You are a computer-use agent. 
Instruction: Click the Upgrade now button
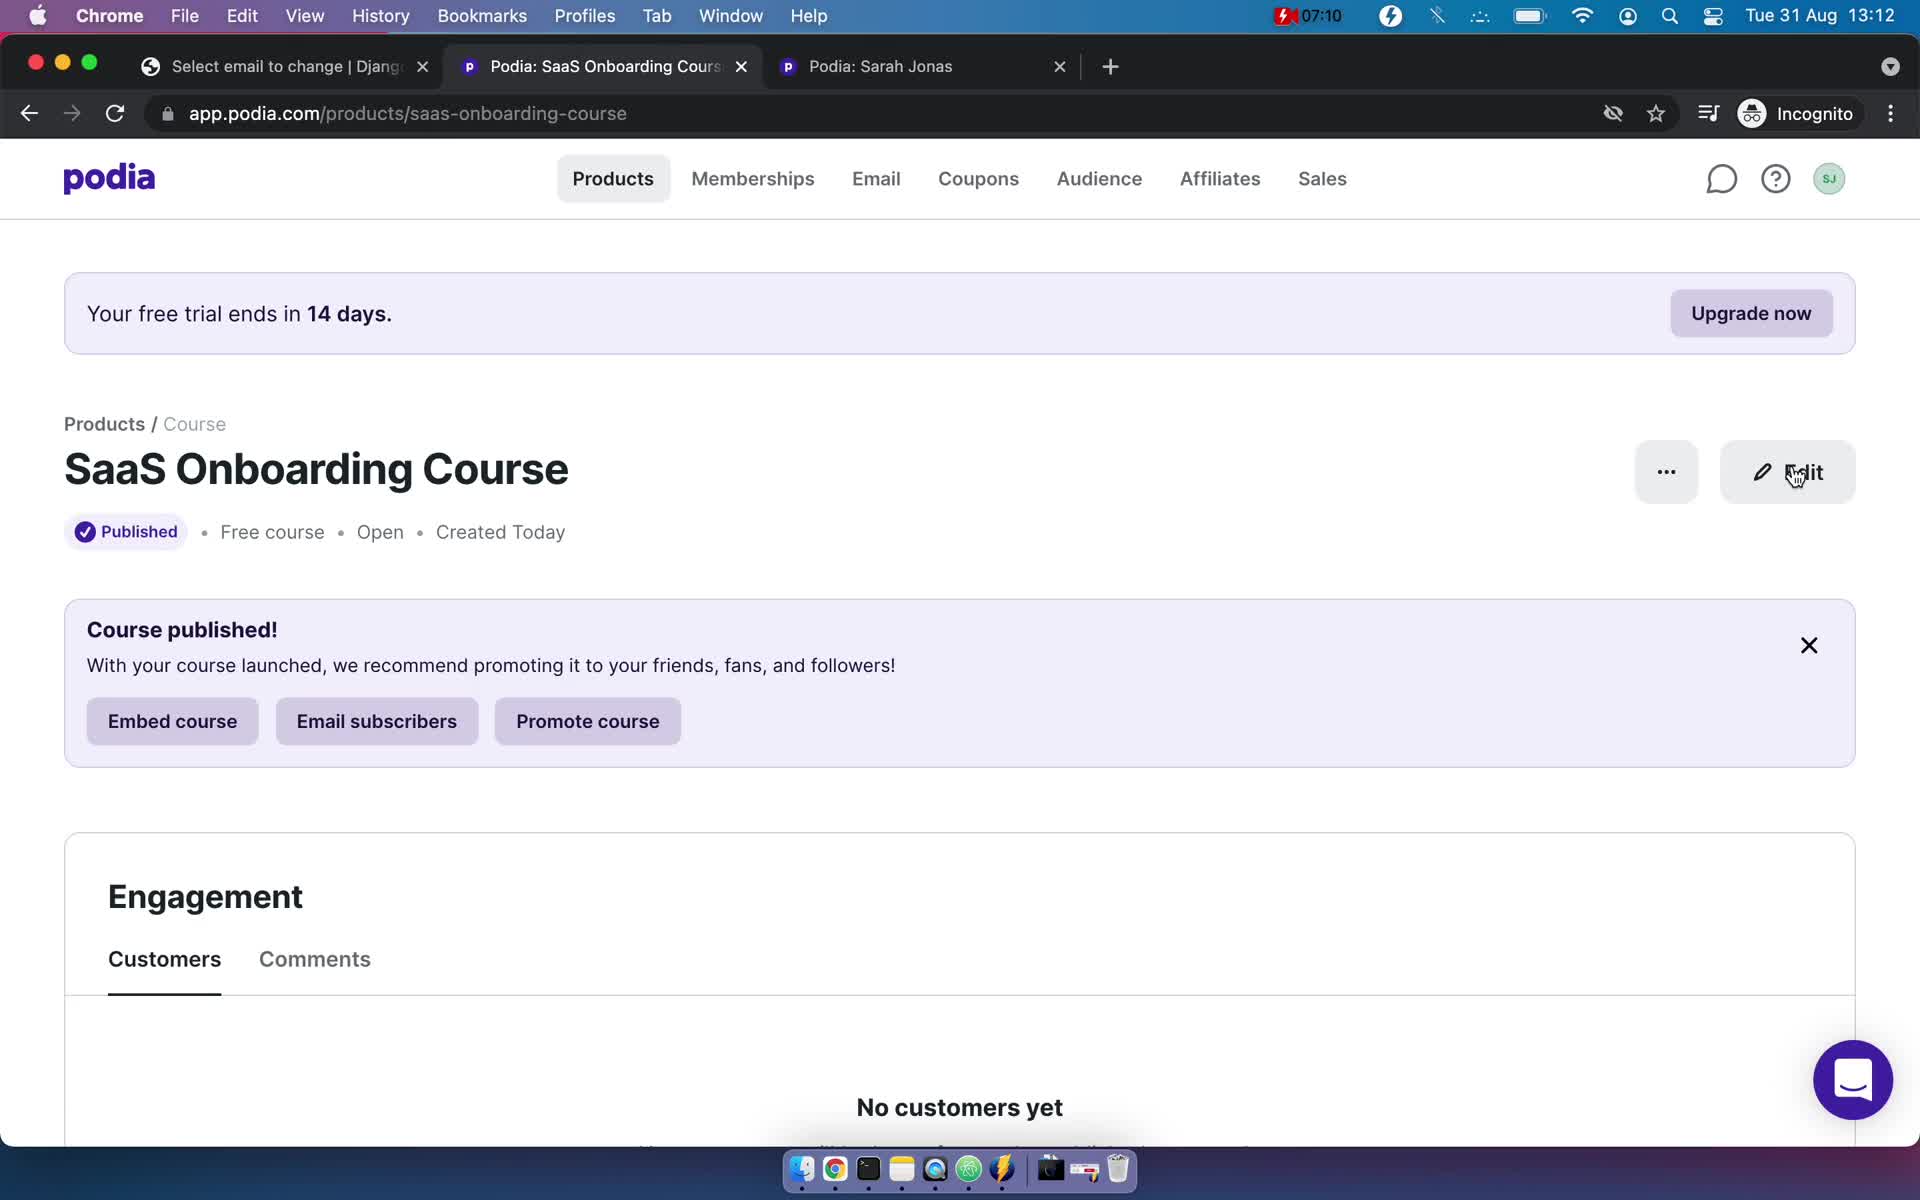click(x=1751, y=312)
